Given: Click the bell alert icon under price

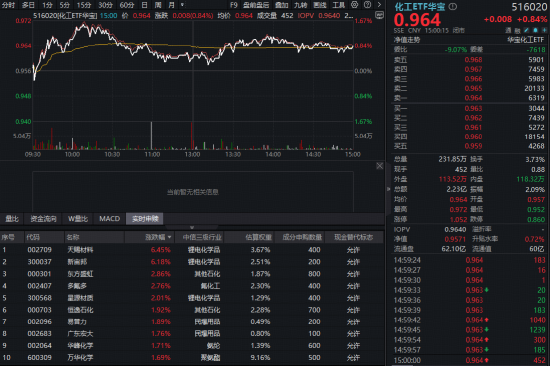Looking at the screenshot, I should [535, 31].
